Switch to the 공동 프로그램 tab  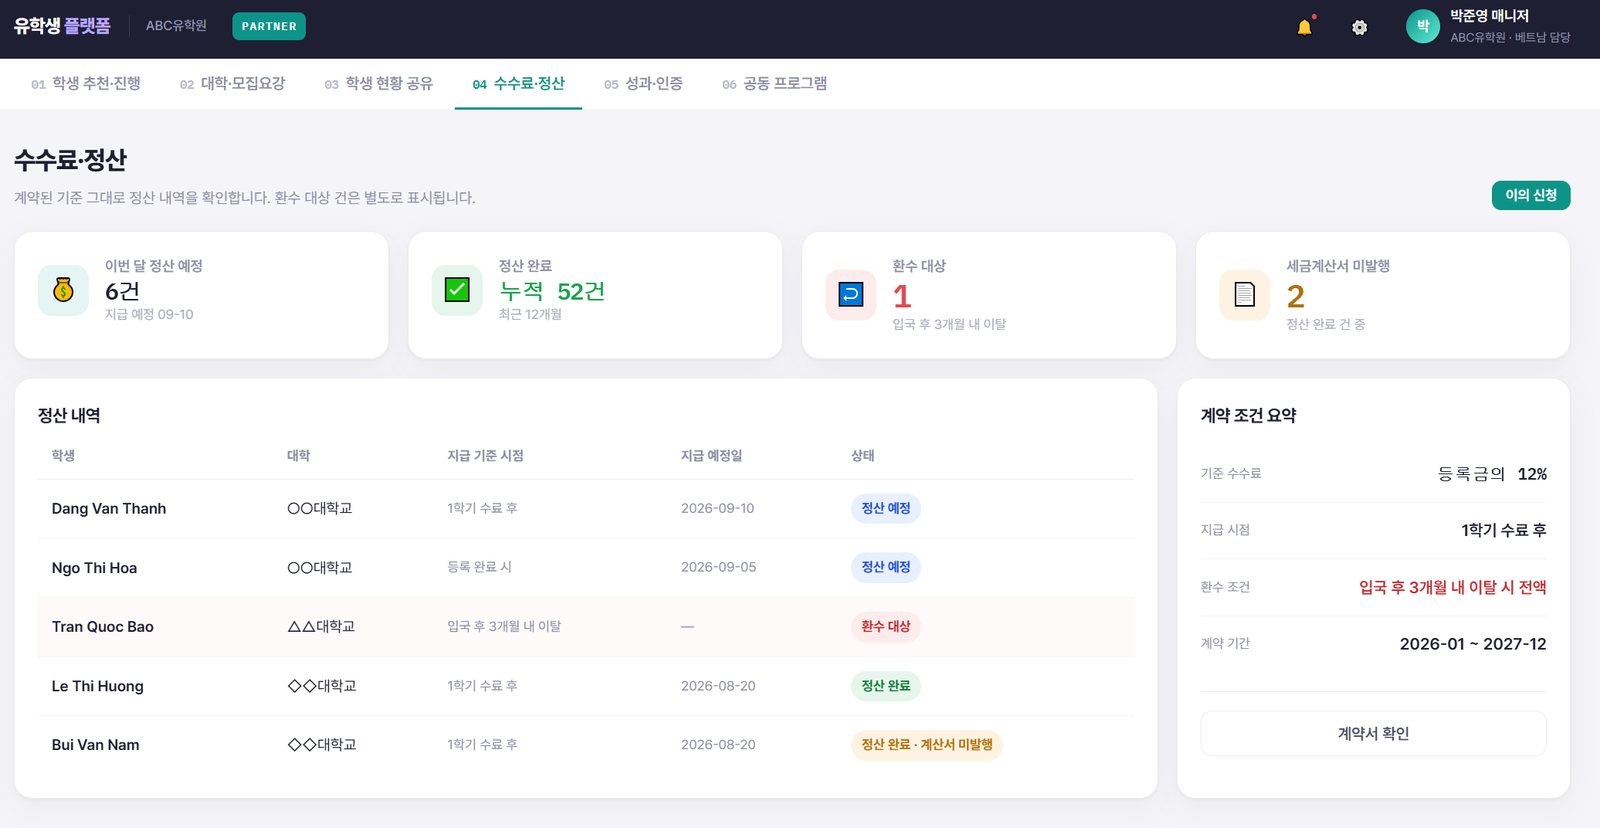click(775, 84)
